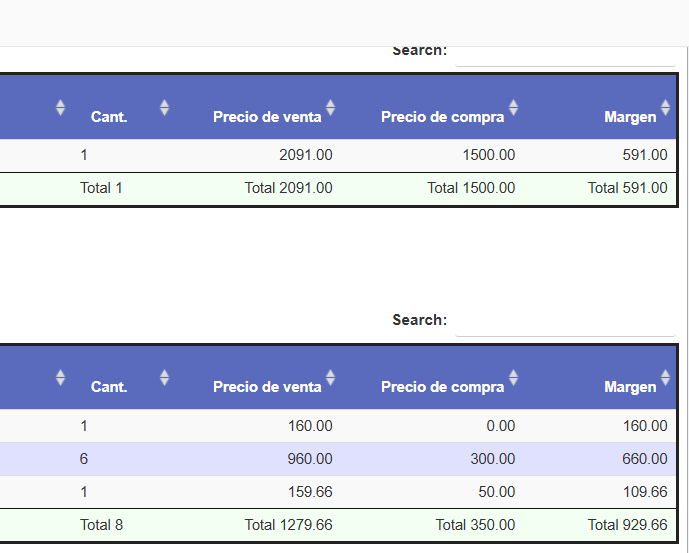Click Precio de compra sort arrows in first table

coord(513,107)
